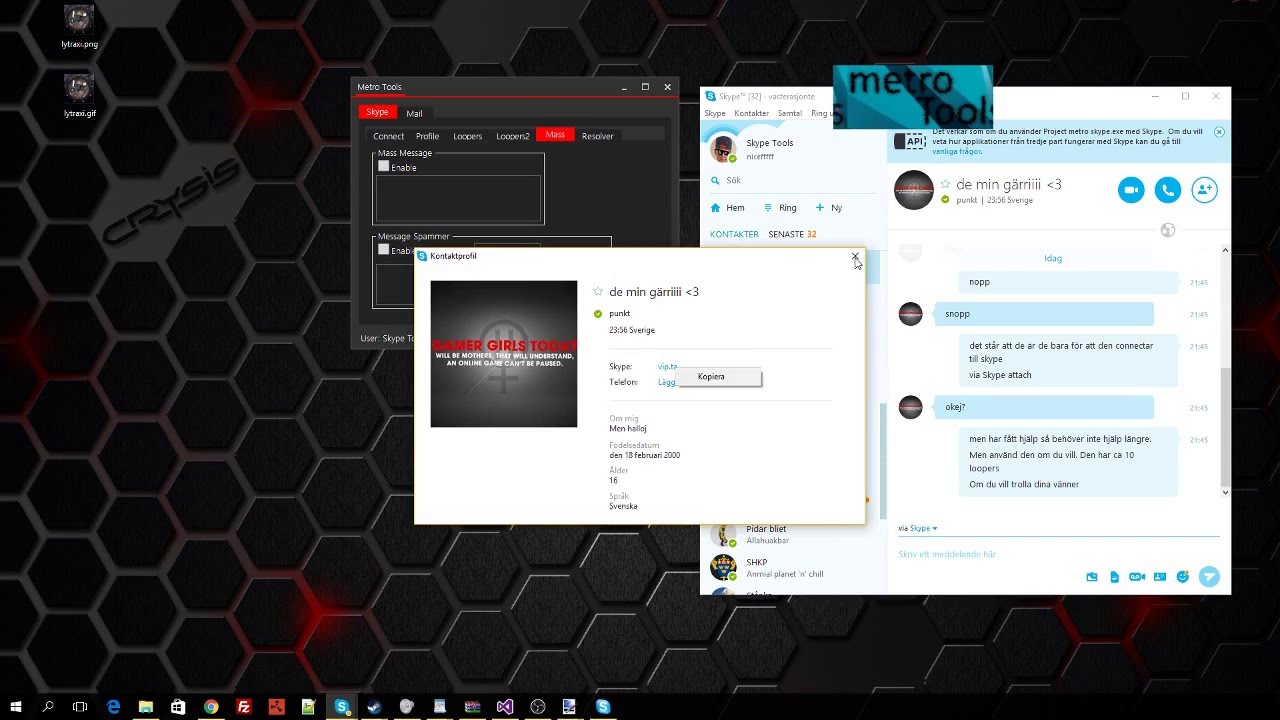Enable the Mass Message checkbox
The width and height of the screenshot is (1280, 720).
383,167
